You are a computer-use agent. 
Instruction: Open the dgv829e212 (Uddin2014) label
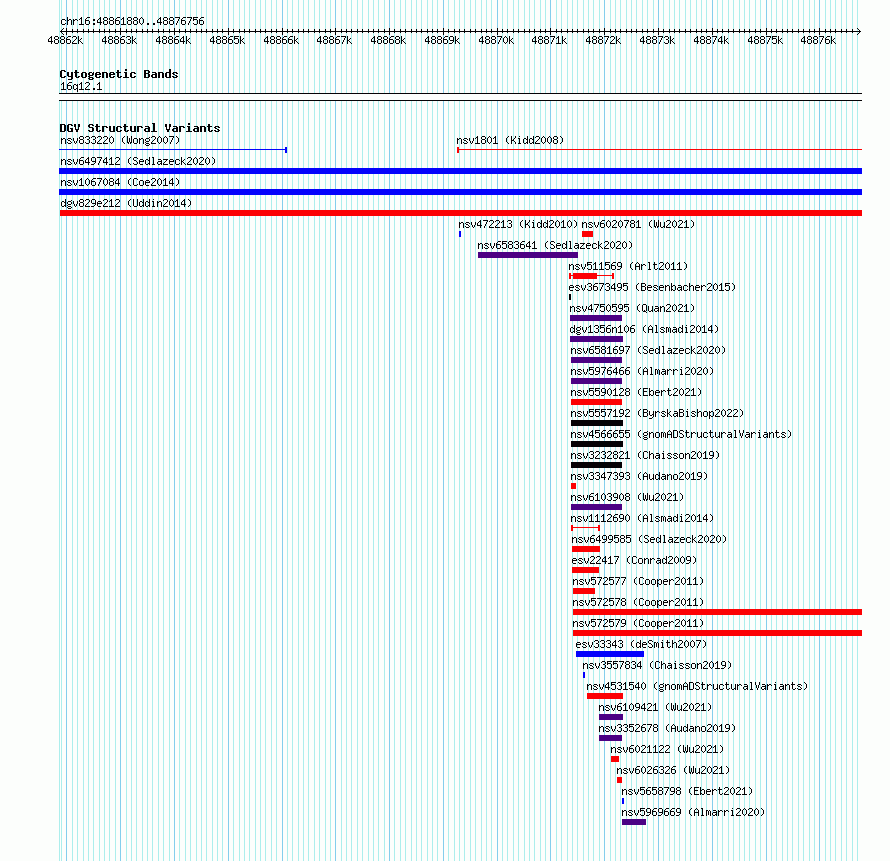126,203
